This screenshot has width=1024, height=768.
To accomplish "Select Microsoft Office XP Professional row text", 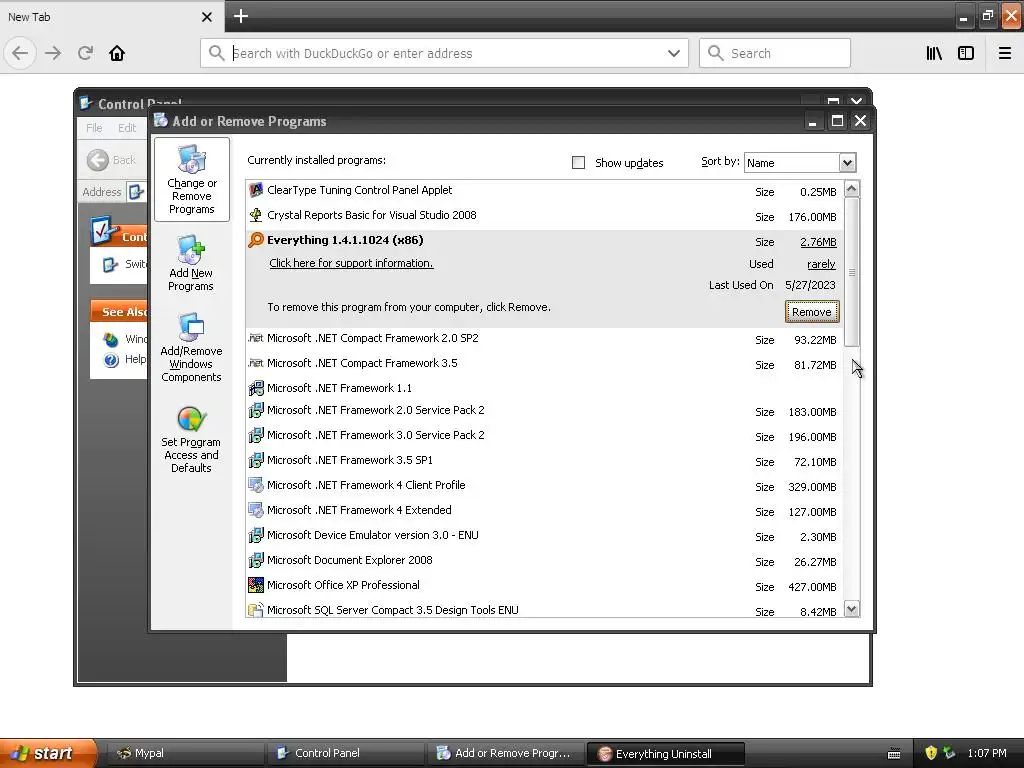I will [344, 585].
